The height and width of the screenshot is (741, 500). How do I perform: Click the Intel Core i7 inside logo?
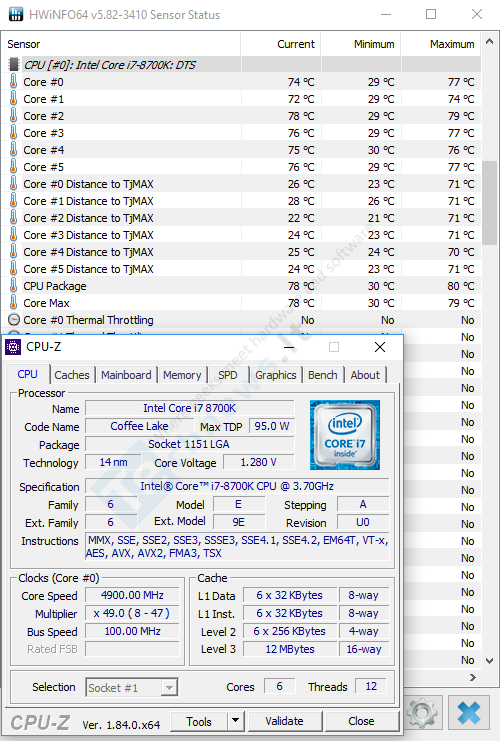click(345, 435)
